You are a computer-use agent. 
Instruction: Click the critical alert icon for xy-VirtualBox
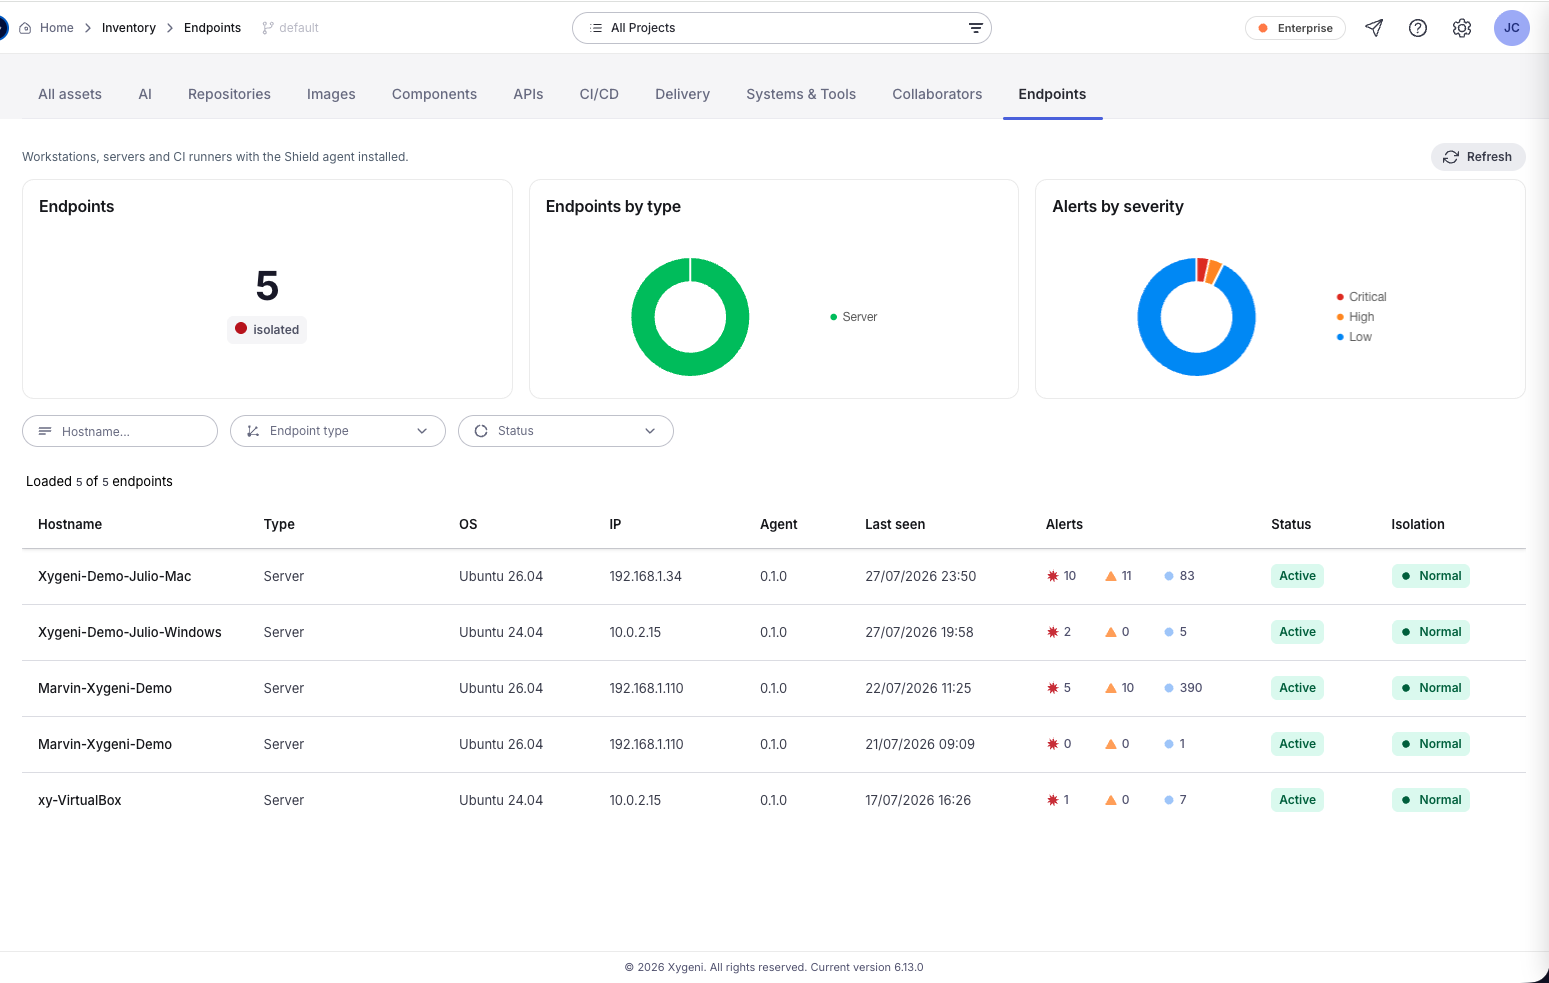pyautogui.click(x=1052, y=800)
